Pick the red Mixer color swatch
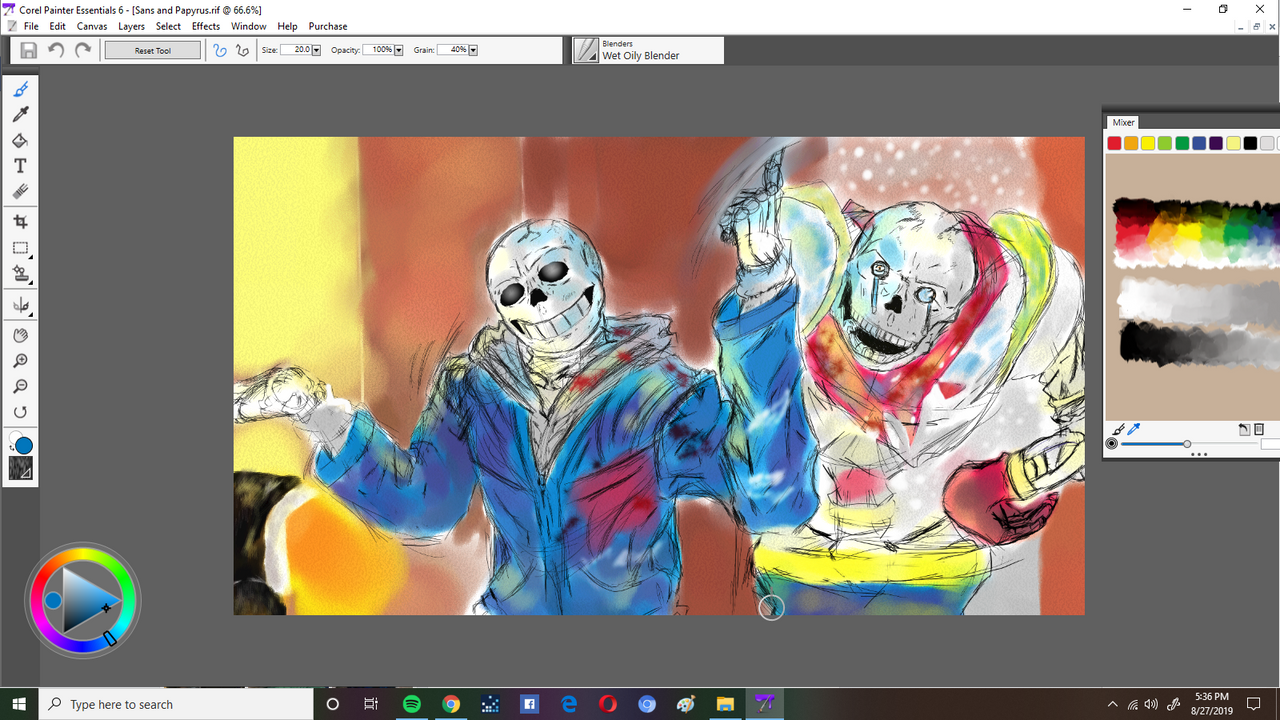1280x720 pixels. (x=1115, y=144)
